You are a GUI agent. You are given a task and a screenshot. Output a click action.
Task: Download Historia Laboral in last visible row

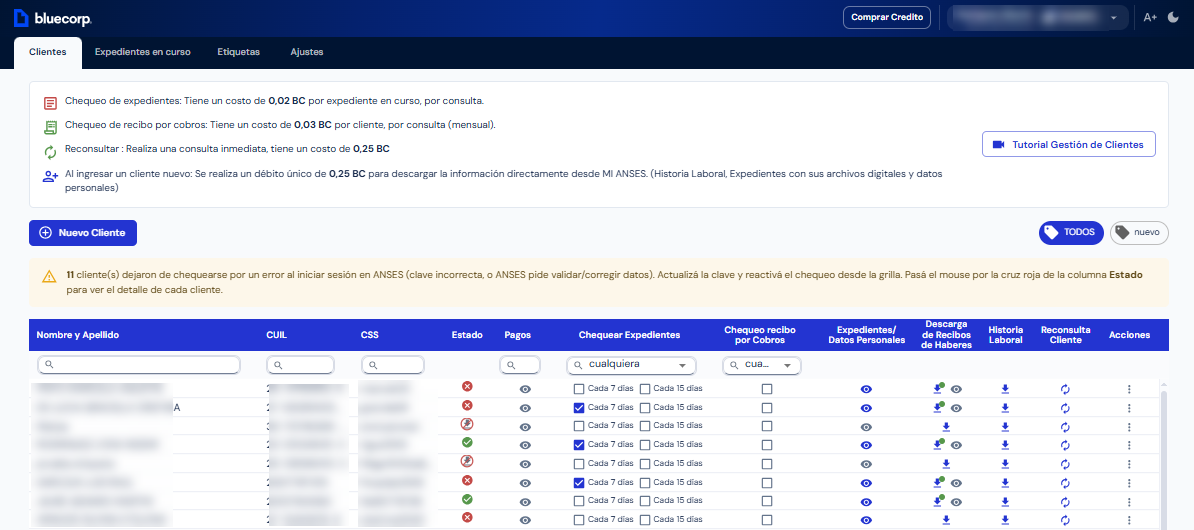pyautogui.click(x=1005, y=520)
